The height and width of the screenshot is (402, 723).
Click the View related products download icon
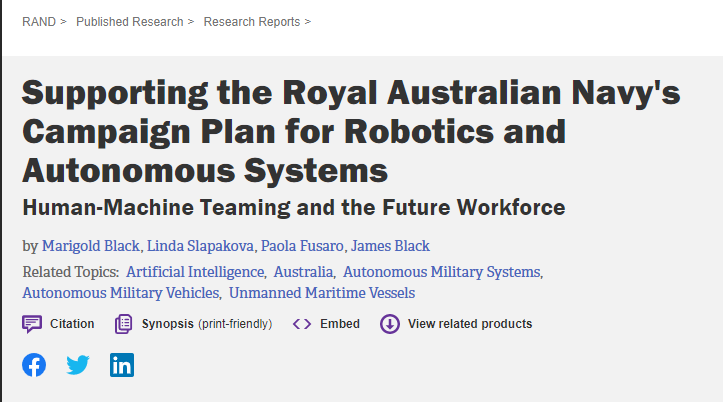coord(390,324)
